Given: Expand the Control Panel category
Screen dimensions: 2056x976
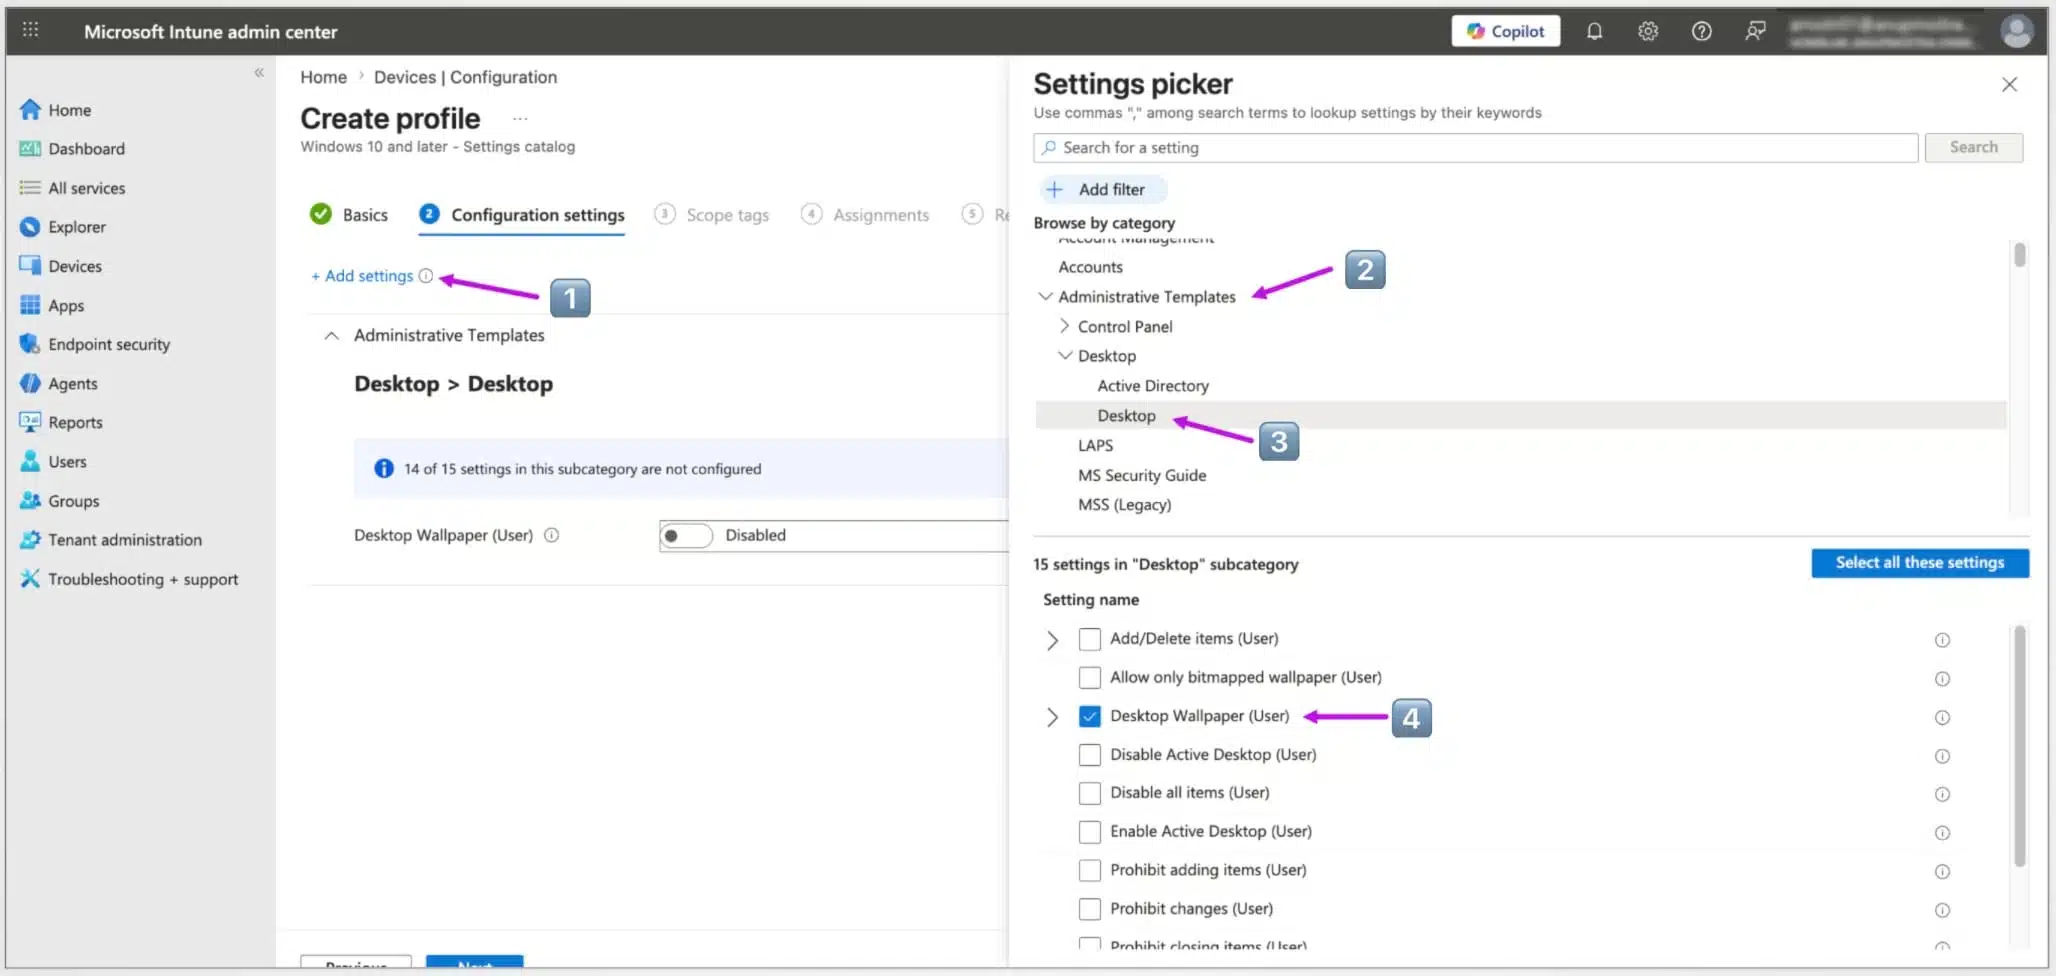Looking at the screenshot, I should 1065,326.
